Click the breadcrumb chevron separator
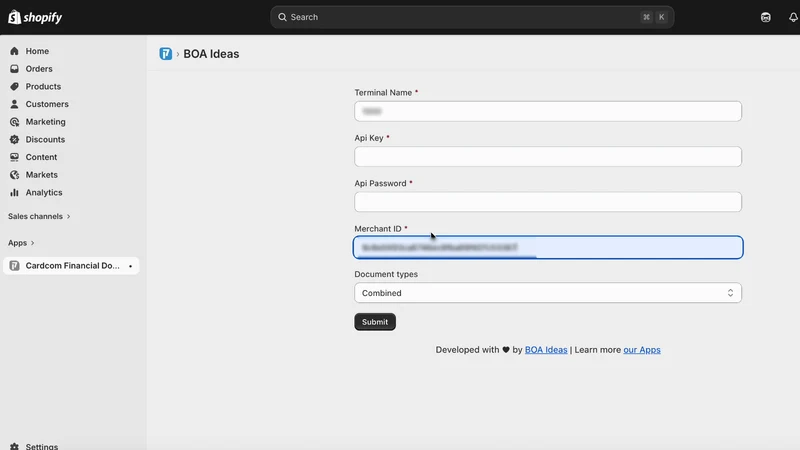Viewport: 800px width, 450px height. [x=178, y=54]
